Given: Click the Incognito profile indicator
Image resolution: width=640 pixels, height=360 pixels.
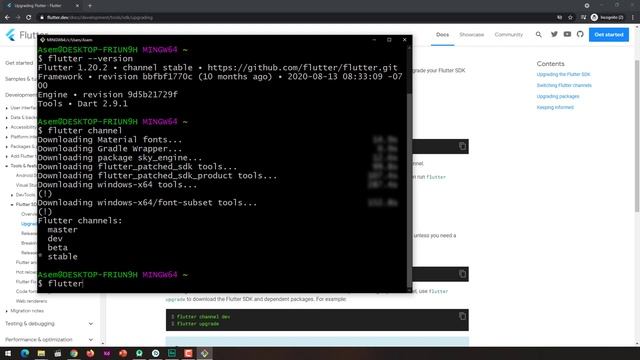Looking at the screenshot, I should (x=607, y=18).
